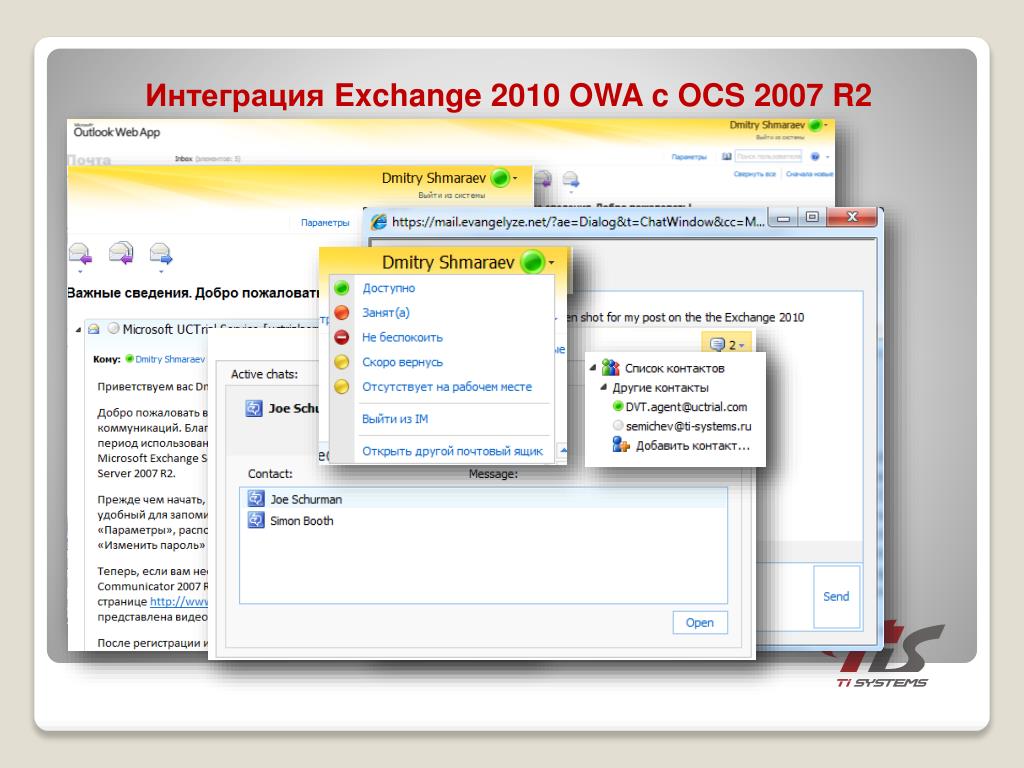Click Выйти из системы under middle header
This screenshot has width=1024, height=768.
point(452,195)
